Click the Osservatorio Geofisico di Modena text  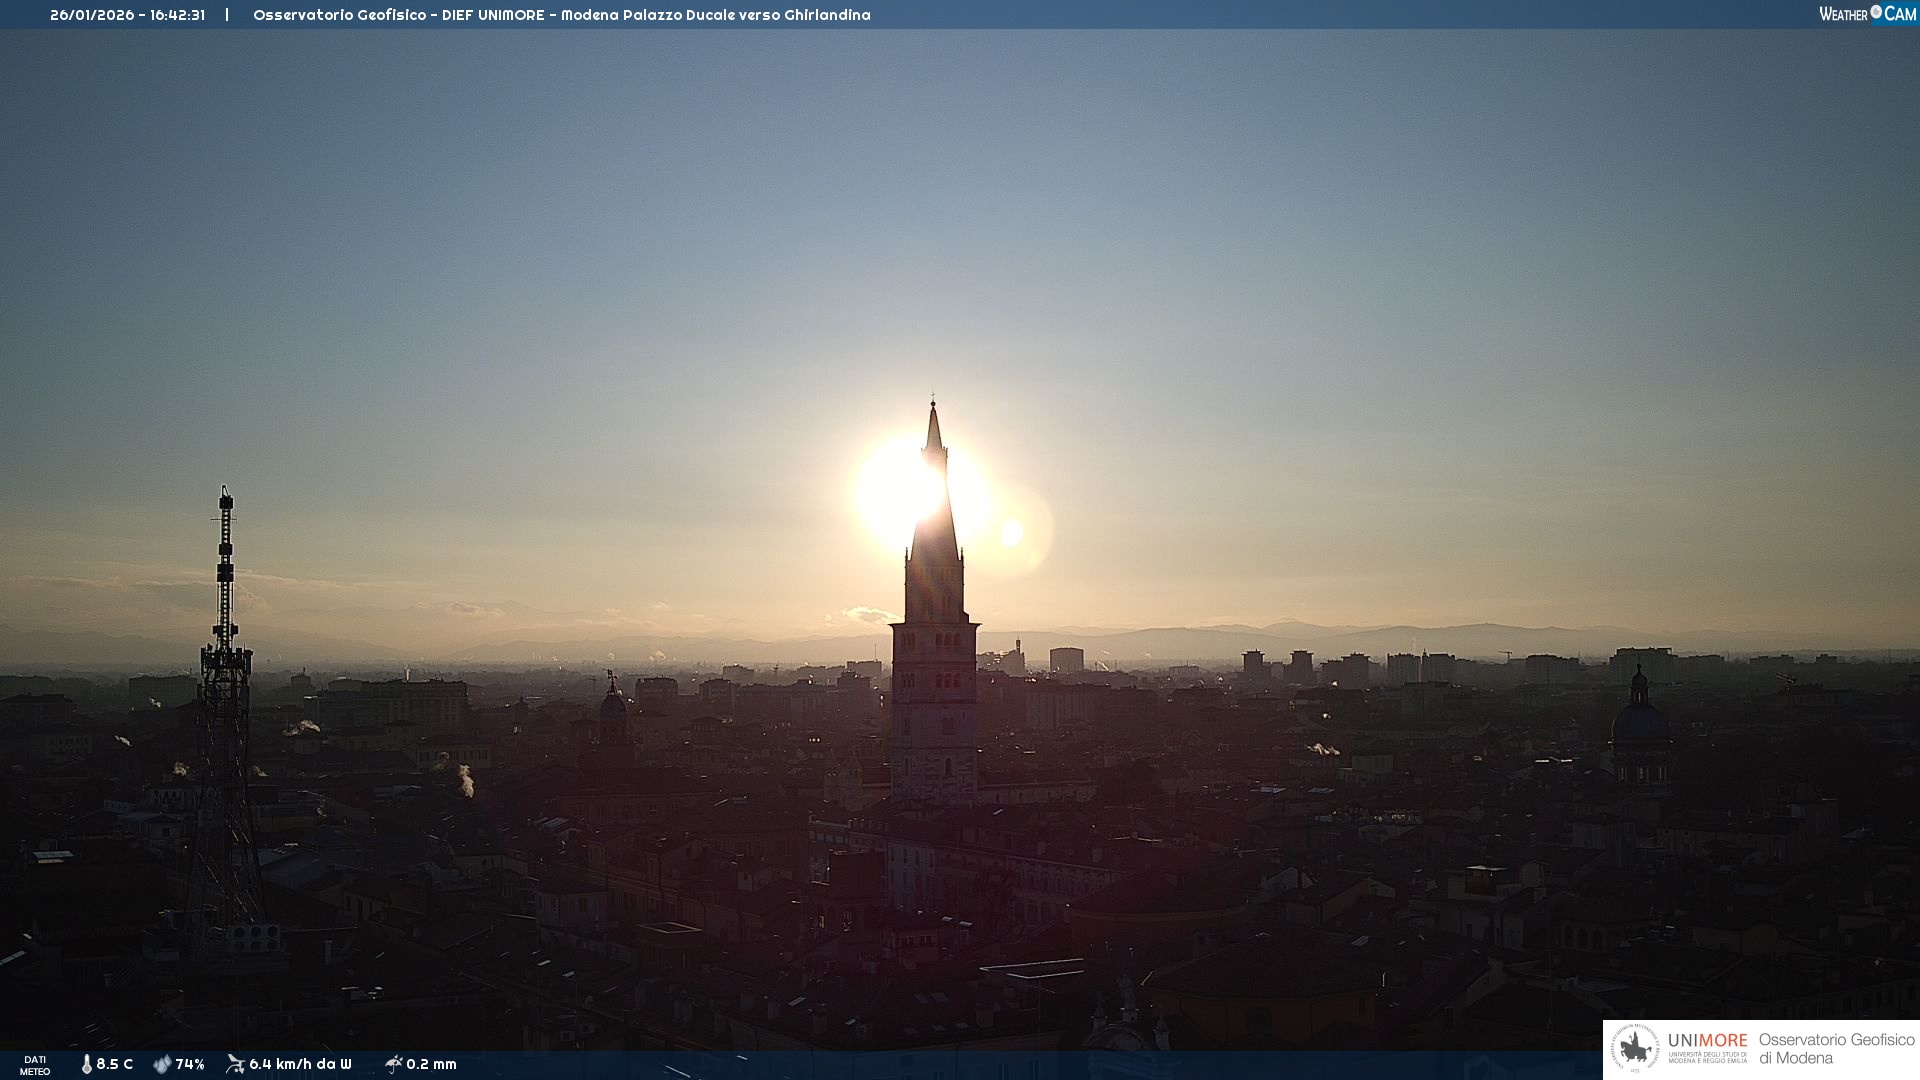click(x=1836, y=1049)
